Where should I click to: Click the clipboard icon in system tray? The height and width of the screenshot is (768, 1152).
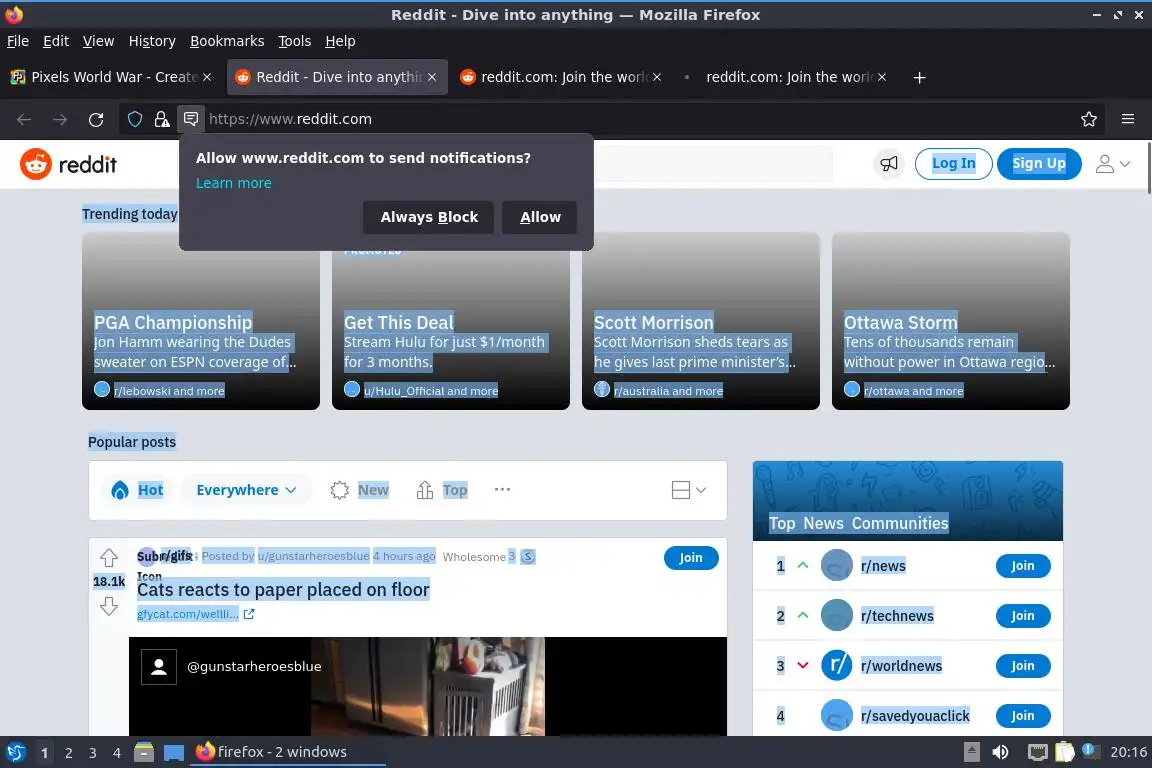[x=1065, y=752]
